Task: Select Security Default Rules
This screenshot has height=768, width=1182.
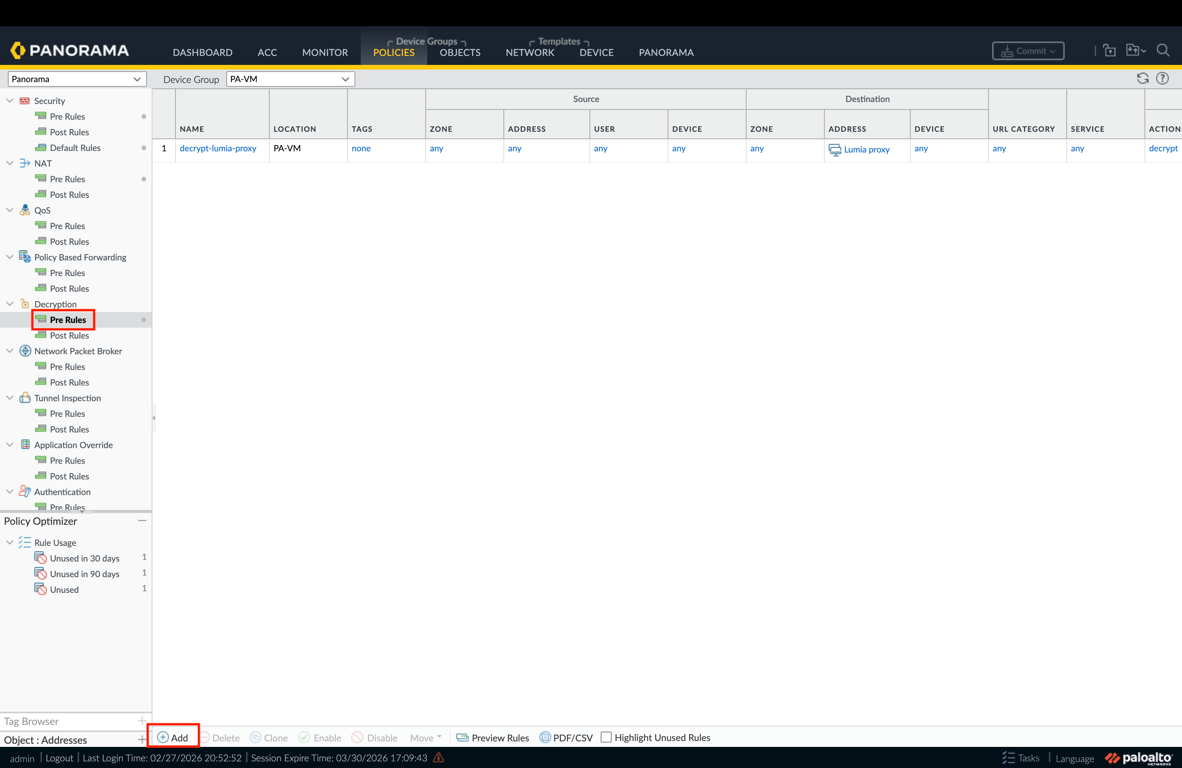Action: [x=75, y=148]
